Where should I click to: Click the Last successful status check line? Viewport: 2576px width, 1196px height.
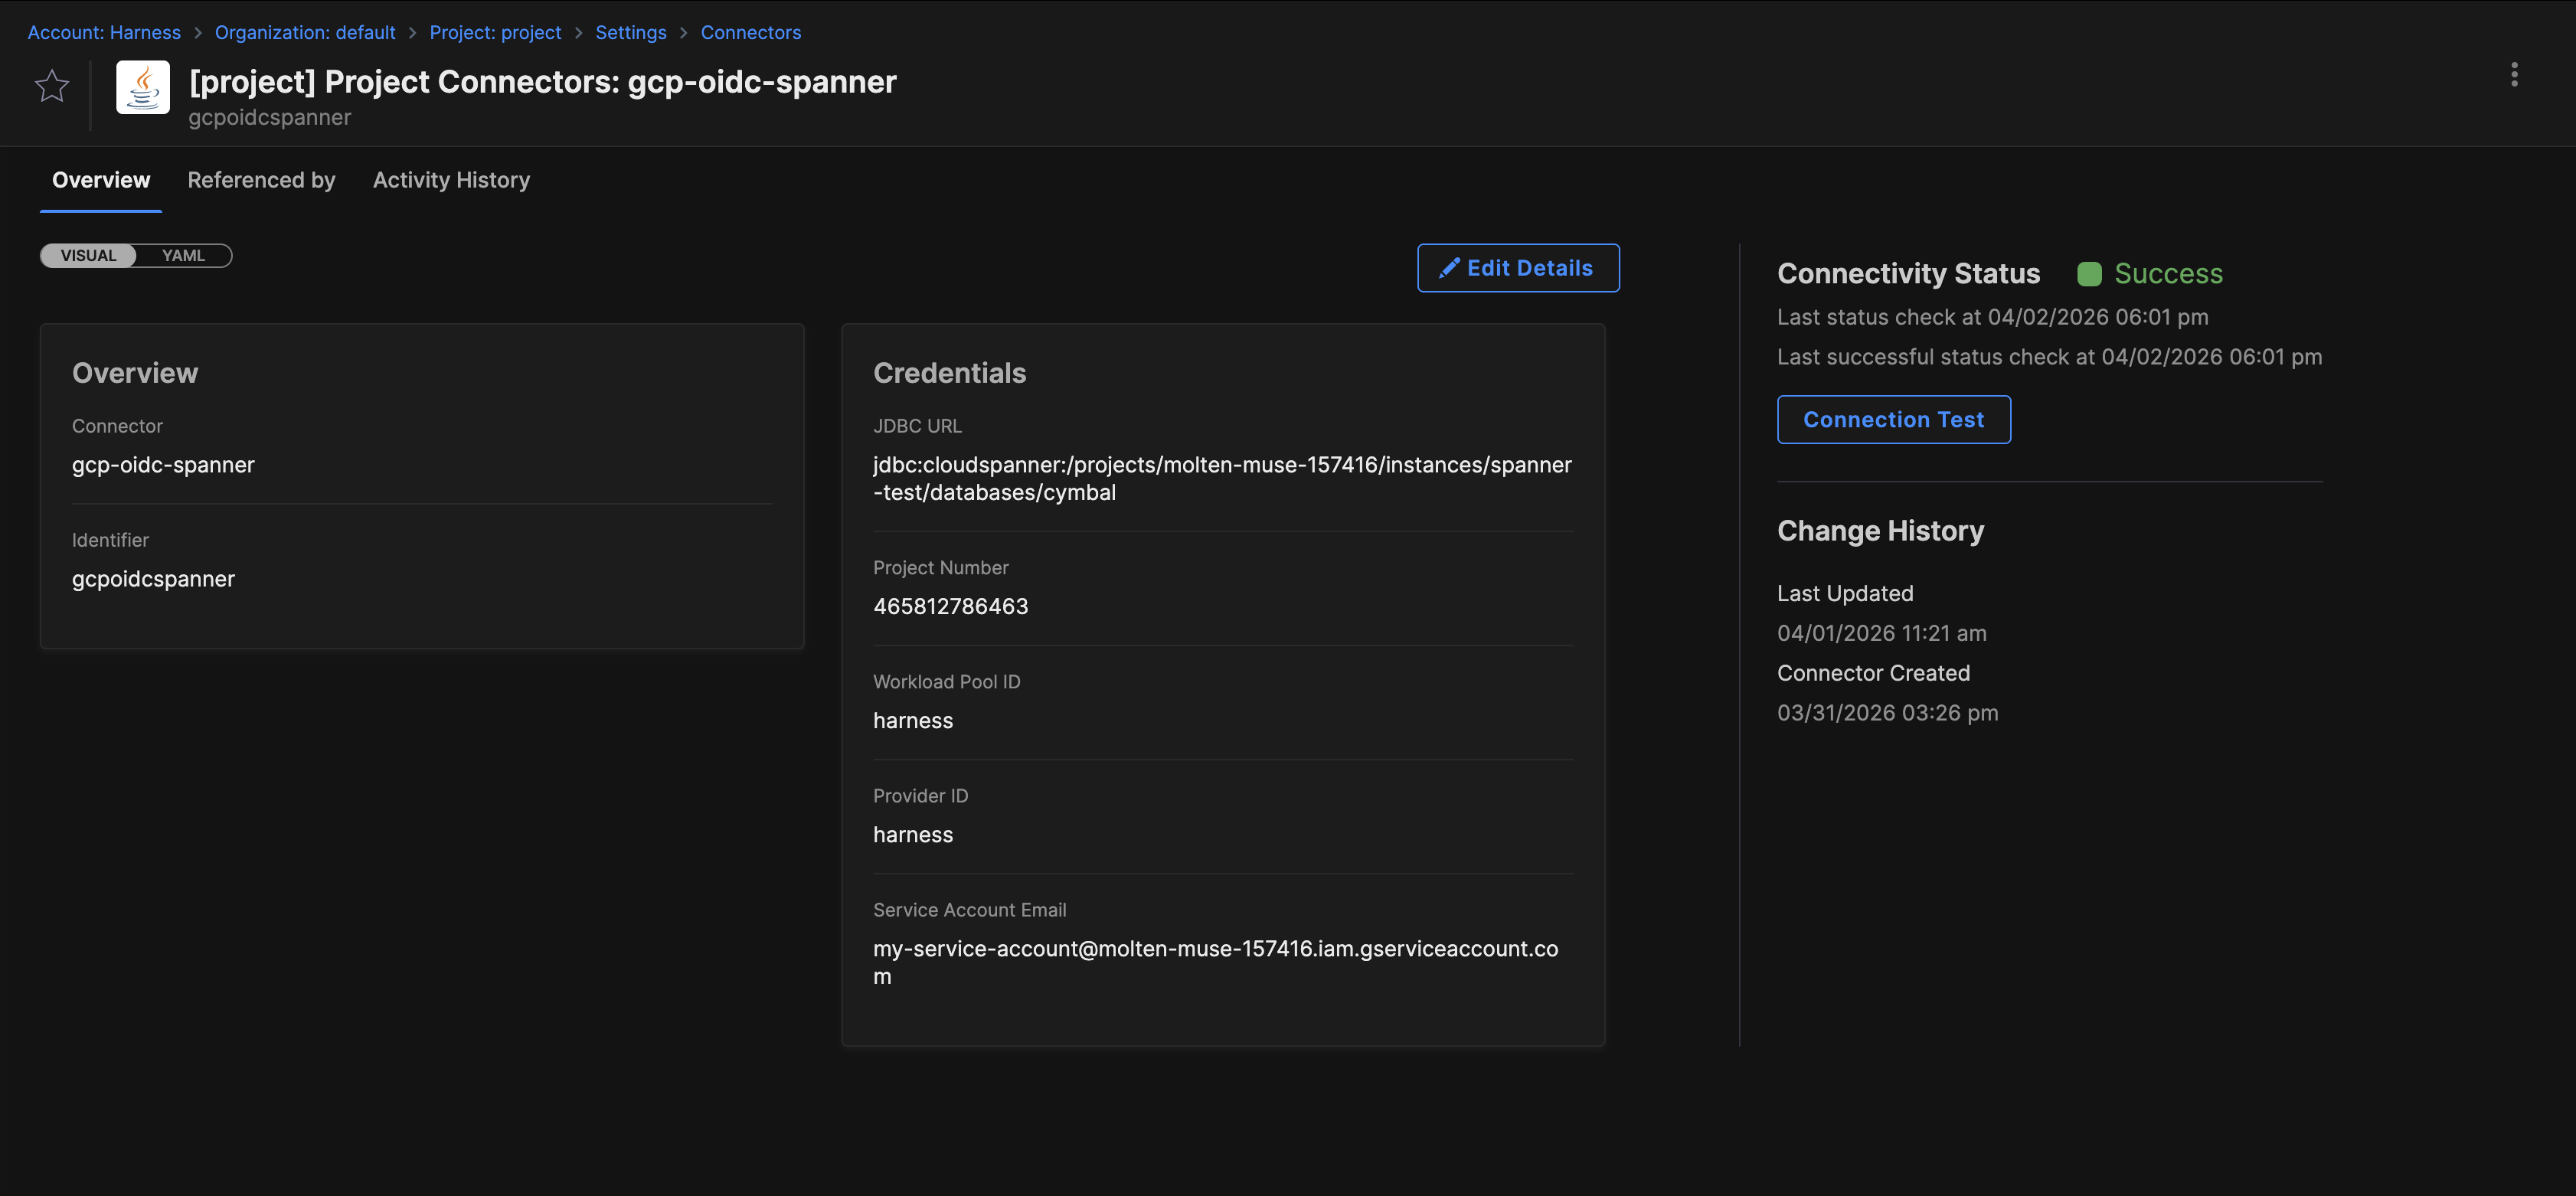click(2049, 357)
